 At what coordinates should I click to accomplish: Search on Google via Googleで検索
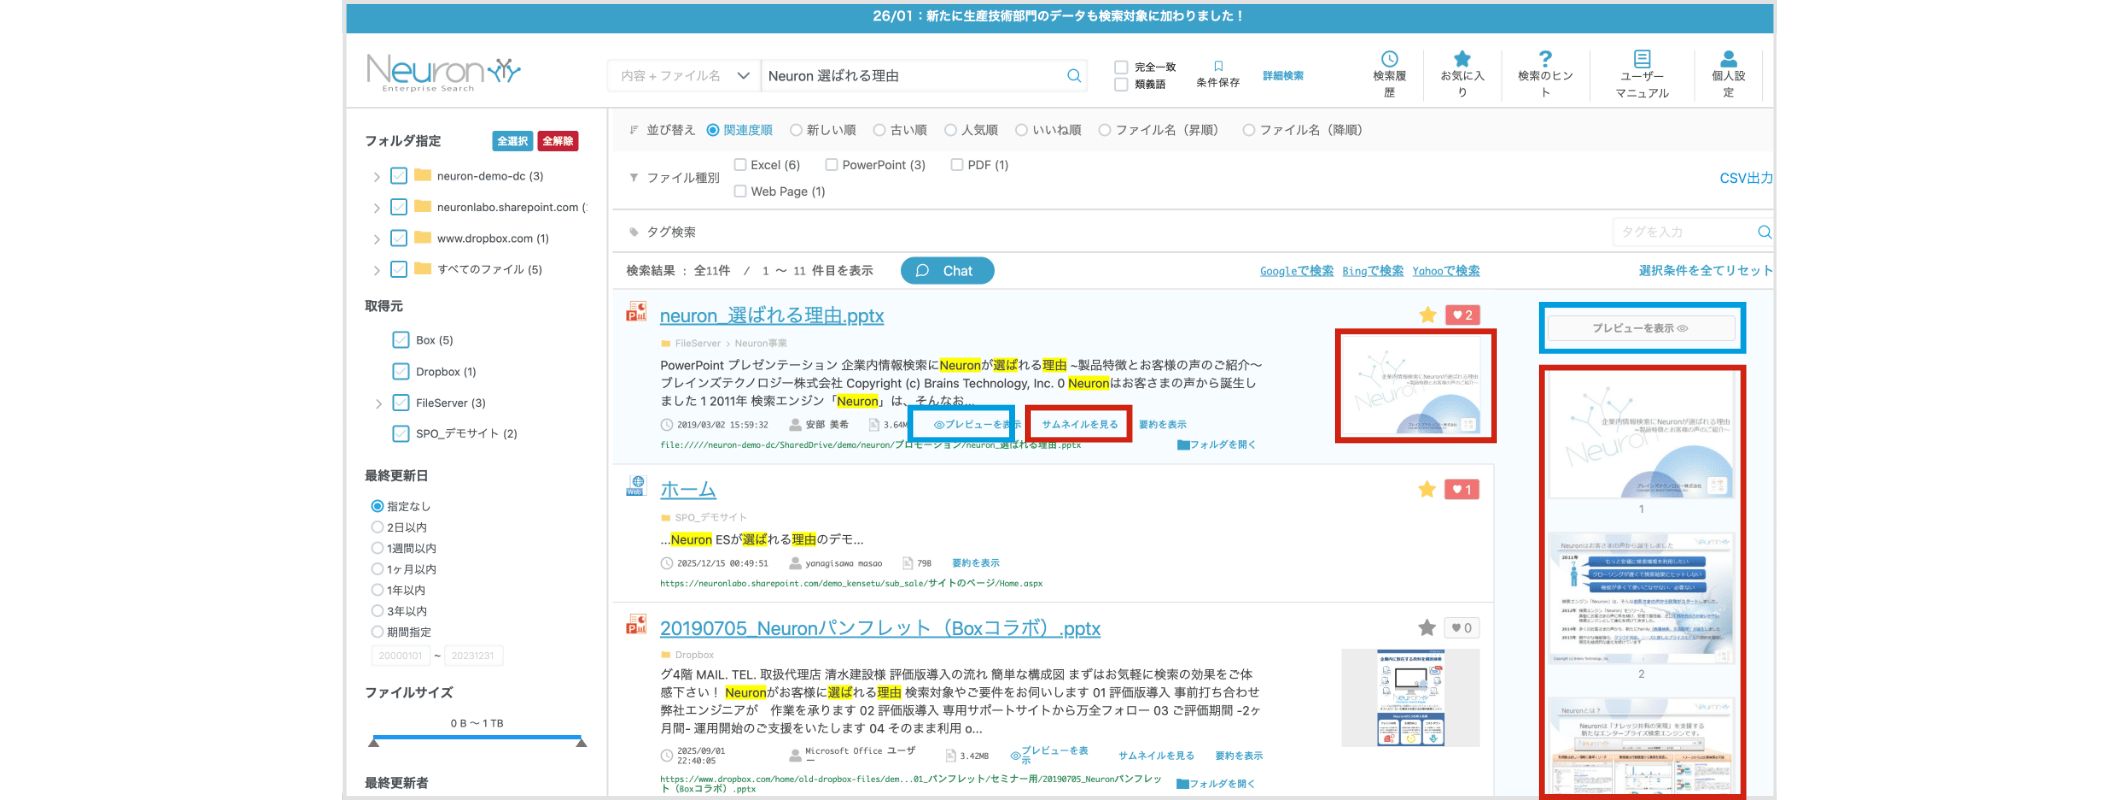[x=1297, y=271]
